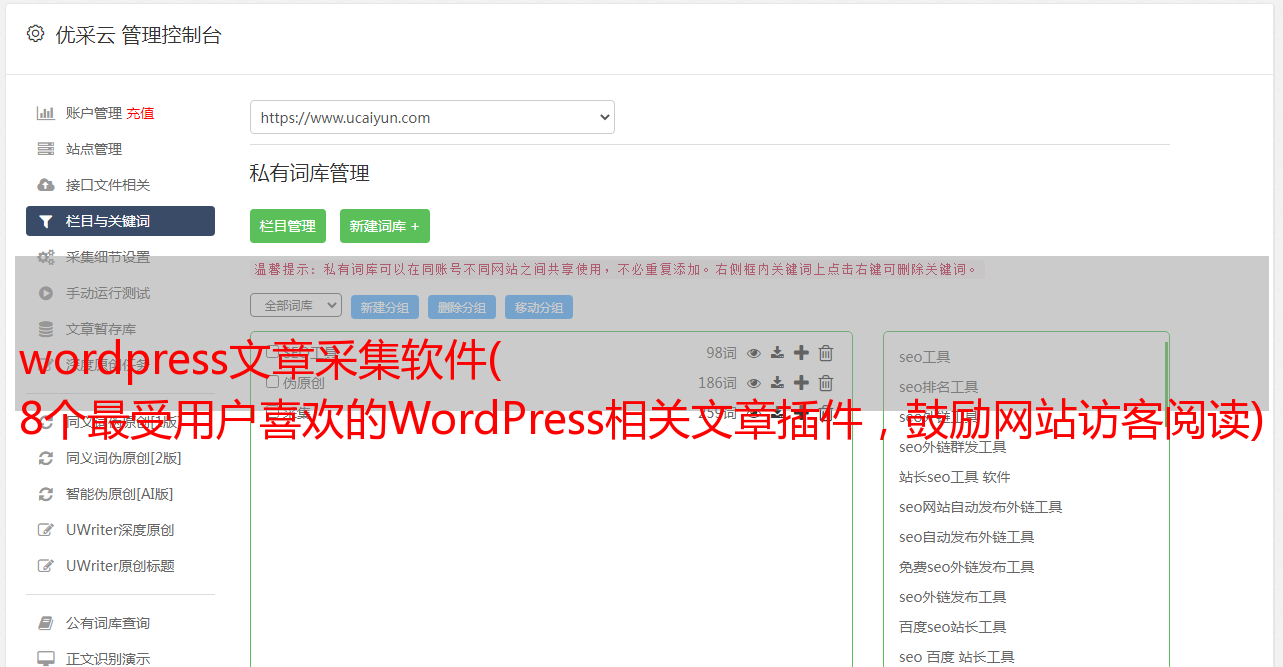This screenshot has width=1283, height=667.
Task: Select keyword seo外链群发工具
Action: pos(953,447)
